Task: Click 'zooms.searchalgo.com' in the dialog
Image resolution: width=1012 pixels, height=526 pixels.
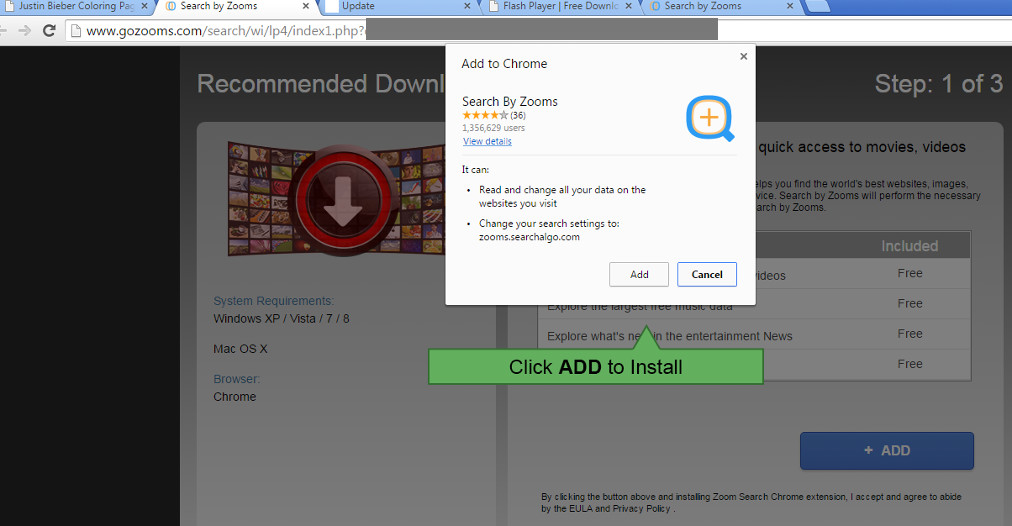Action: coord(529,237)
